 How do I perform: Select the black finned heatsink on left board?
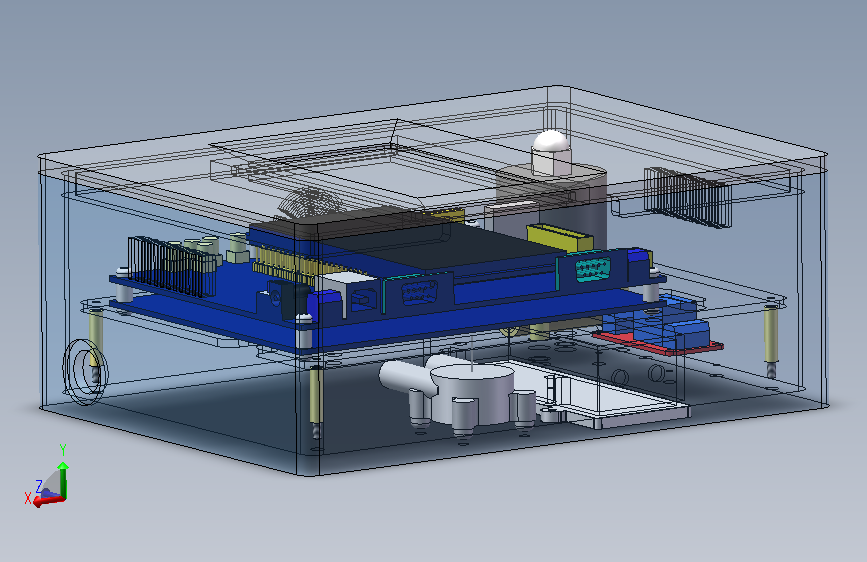click(171, 266)
